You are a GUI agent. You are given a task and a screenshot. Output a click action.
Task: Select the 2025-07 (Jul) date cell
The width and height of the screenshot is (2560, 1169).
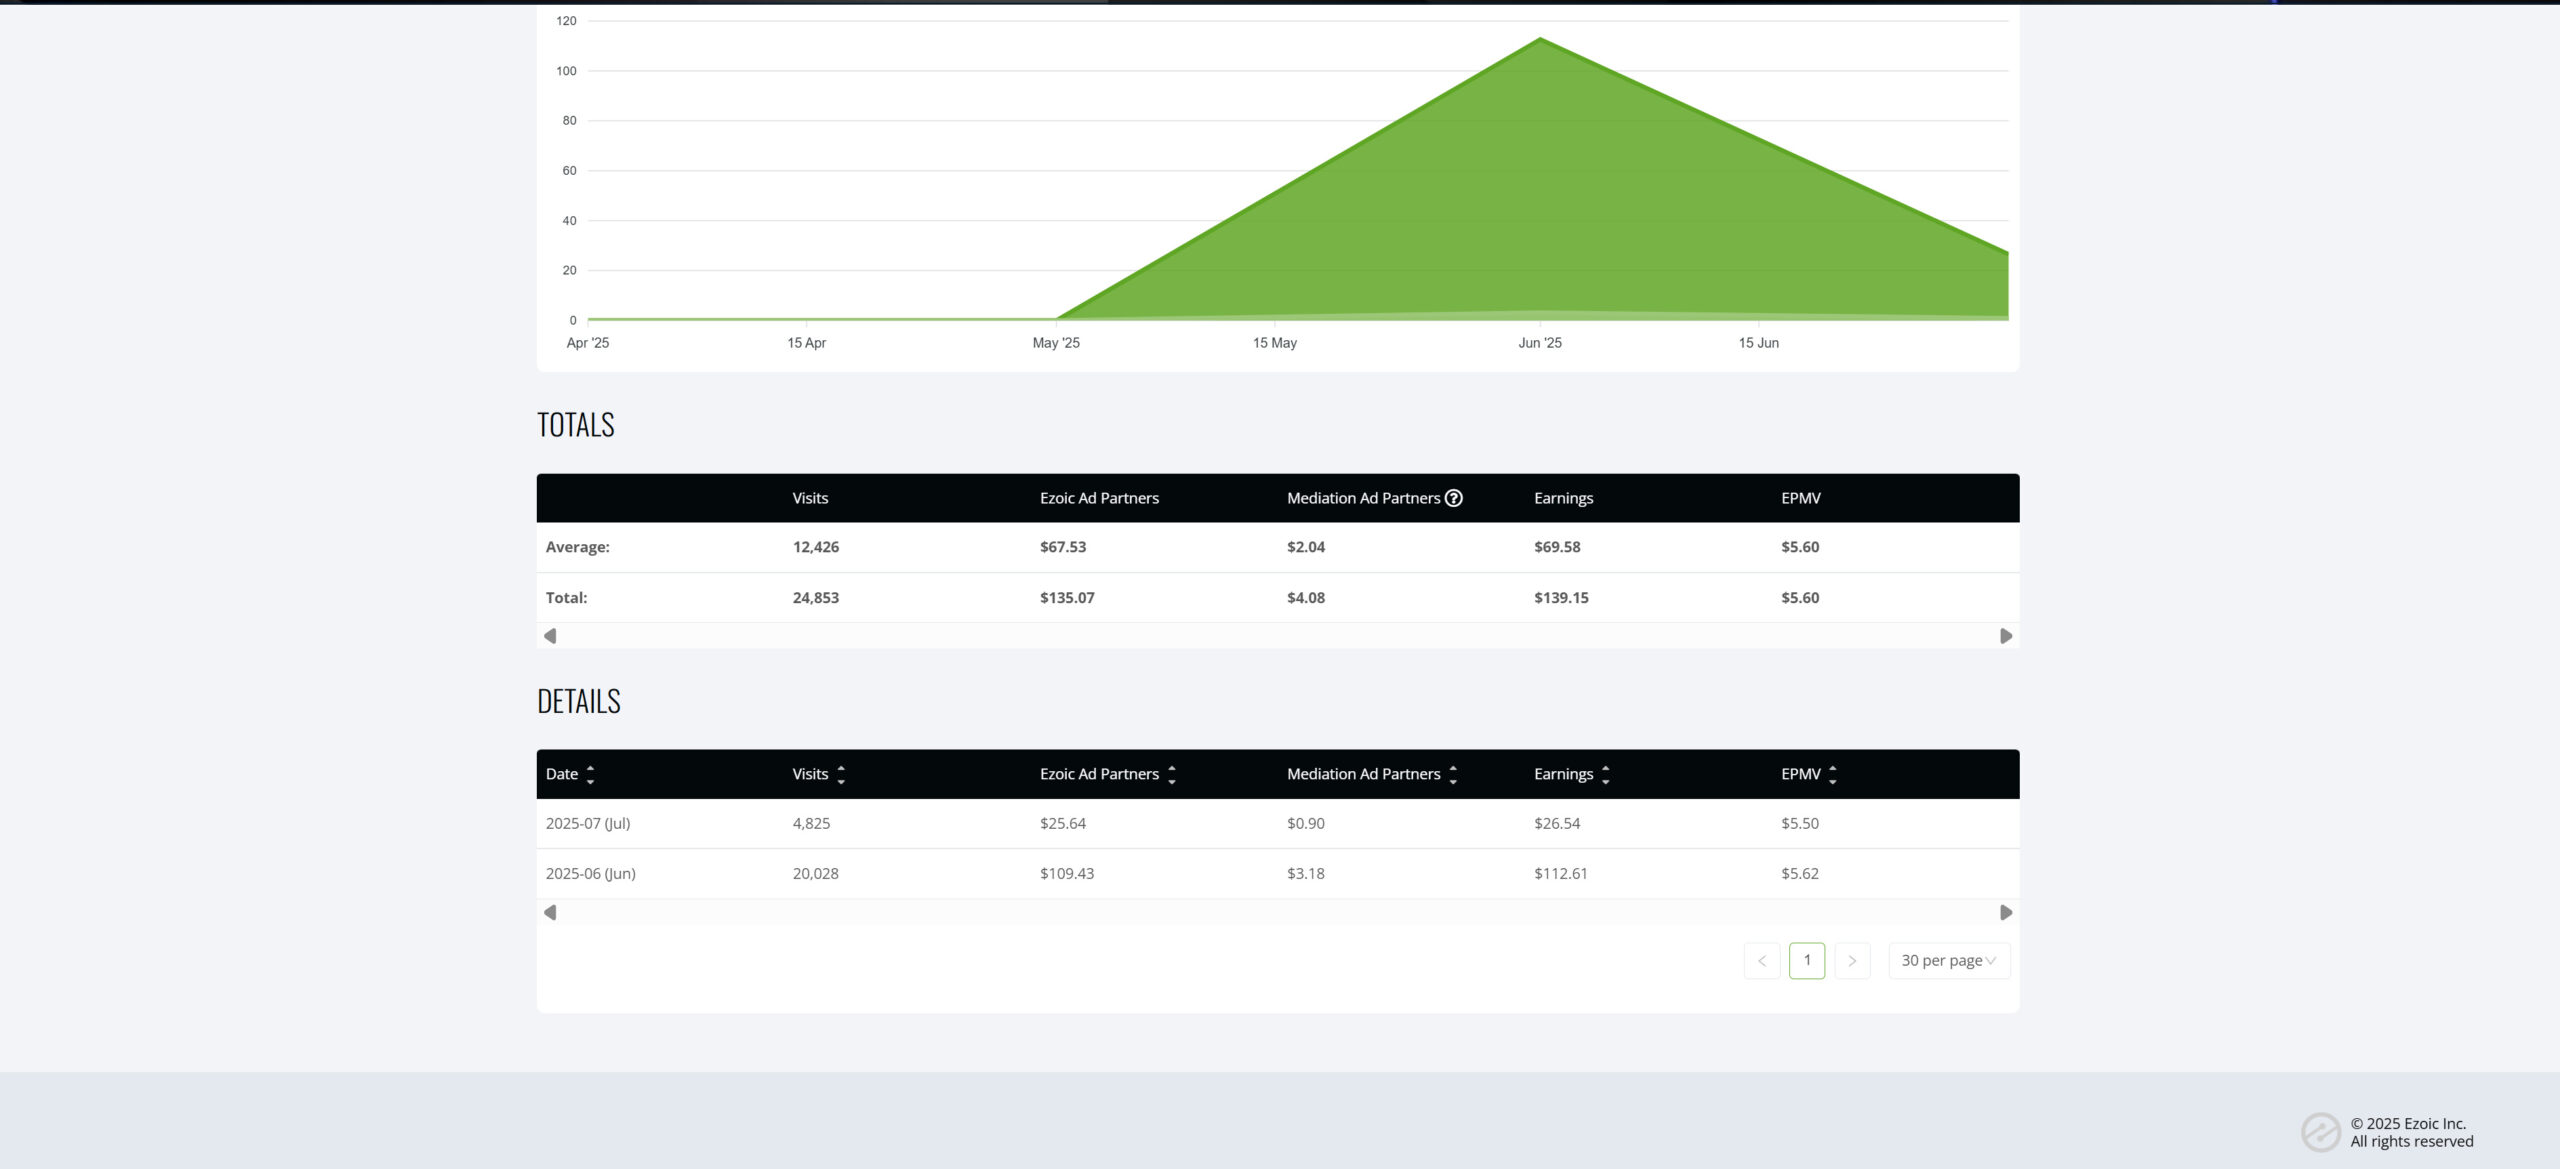click(588, 824)
